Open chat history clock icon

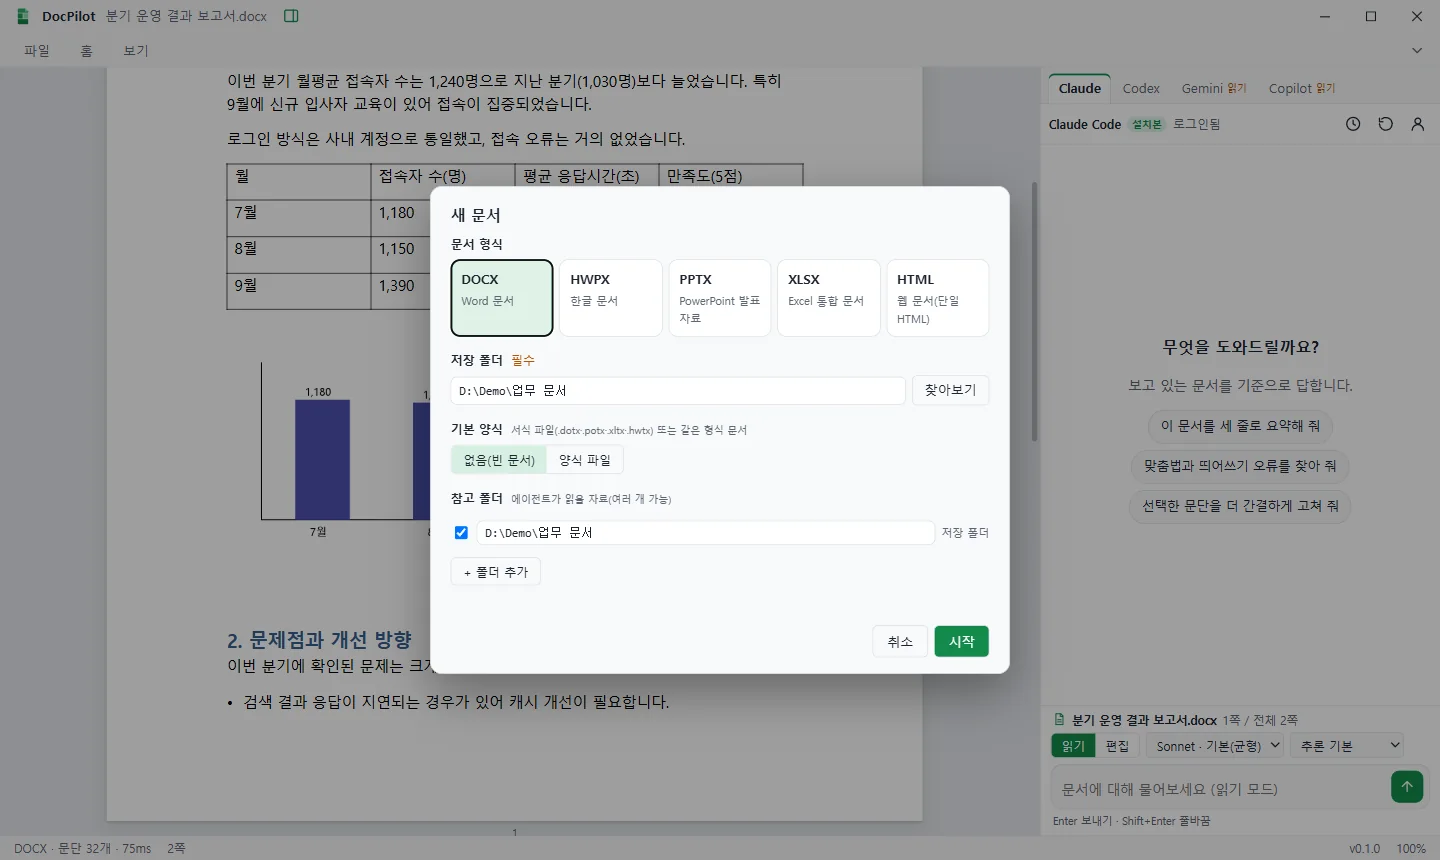tap(1353, 124)
